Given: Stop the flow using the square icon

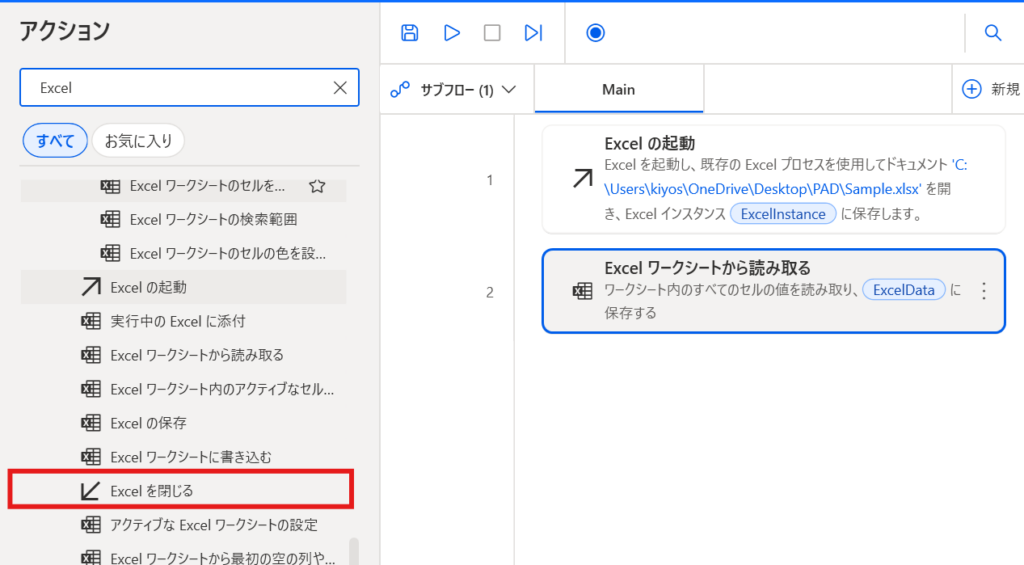Looking at the screenshot, I should (492, 33).
